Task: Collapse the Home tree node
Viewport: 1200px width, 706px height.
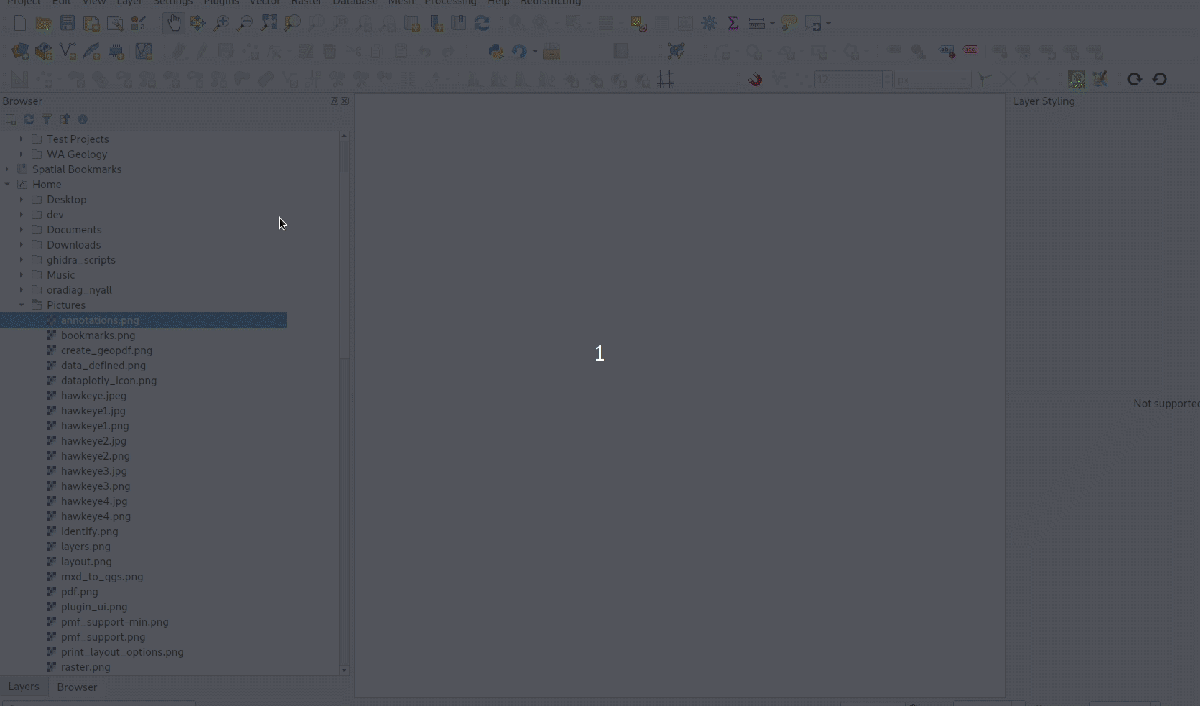Action: tap(8, 184)
